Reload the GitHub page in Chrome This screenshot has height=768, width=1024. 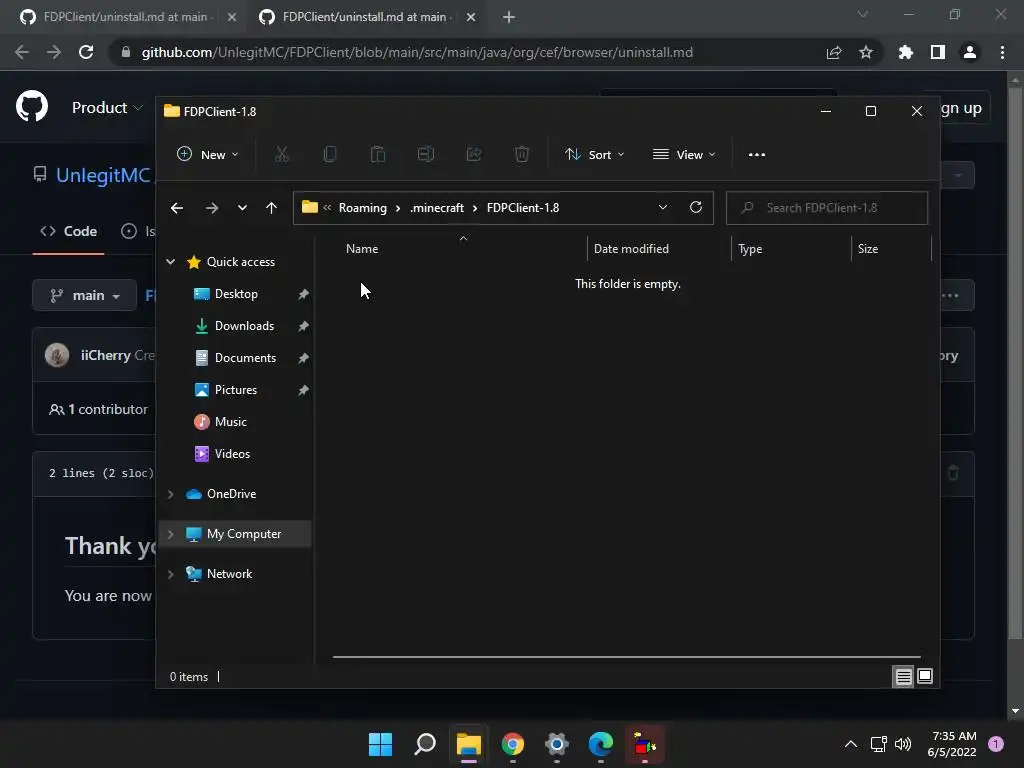click(x=86, y=52)
